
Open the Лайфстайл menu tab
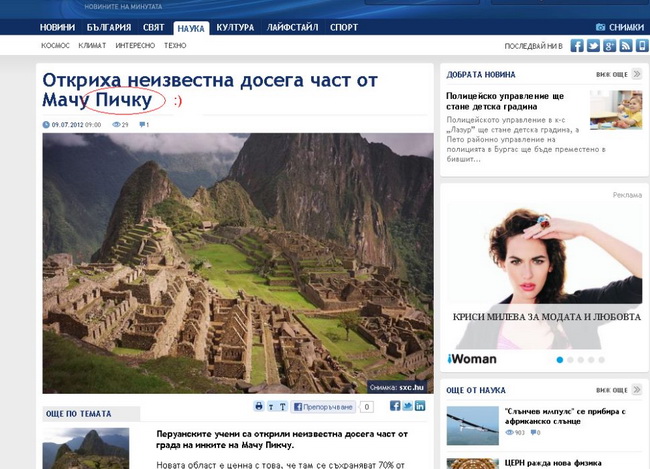(x=292, y=27)
